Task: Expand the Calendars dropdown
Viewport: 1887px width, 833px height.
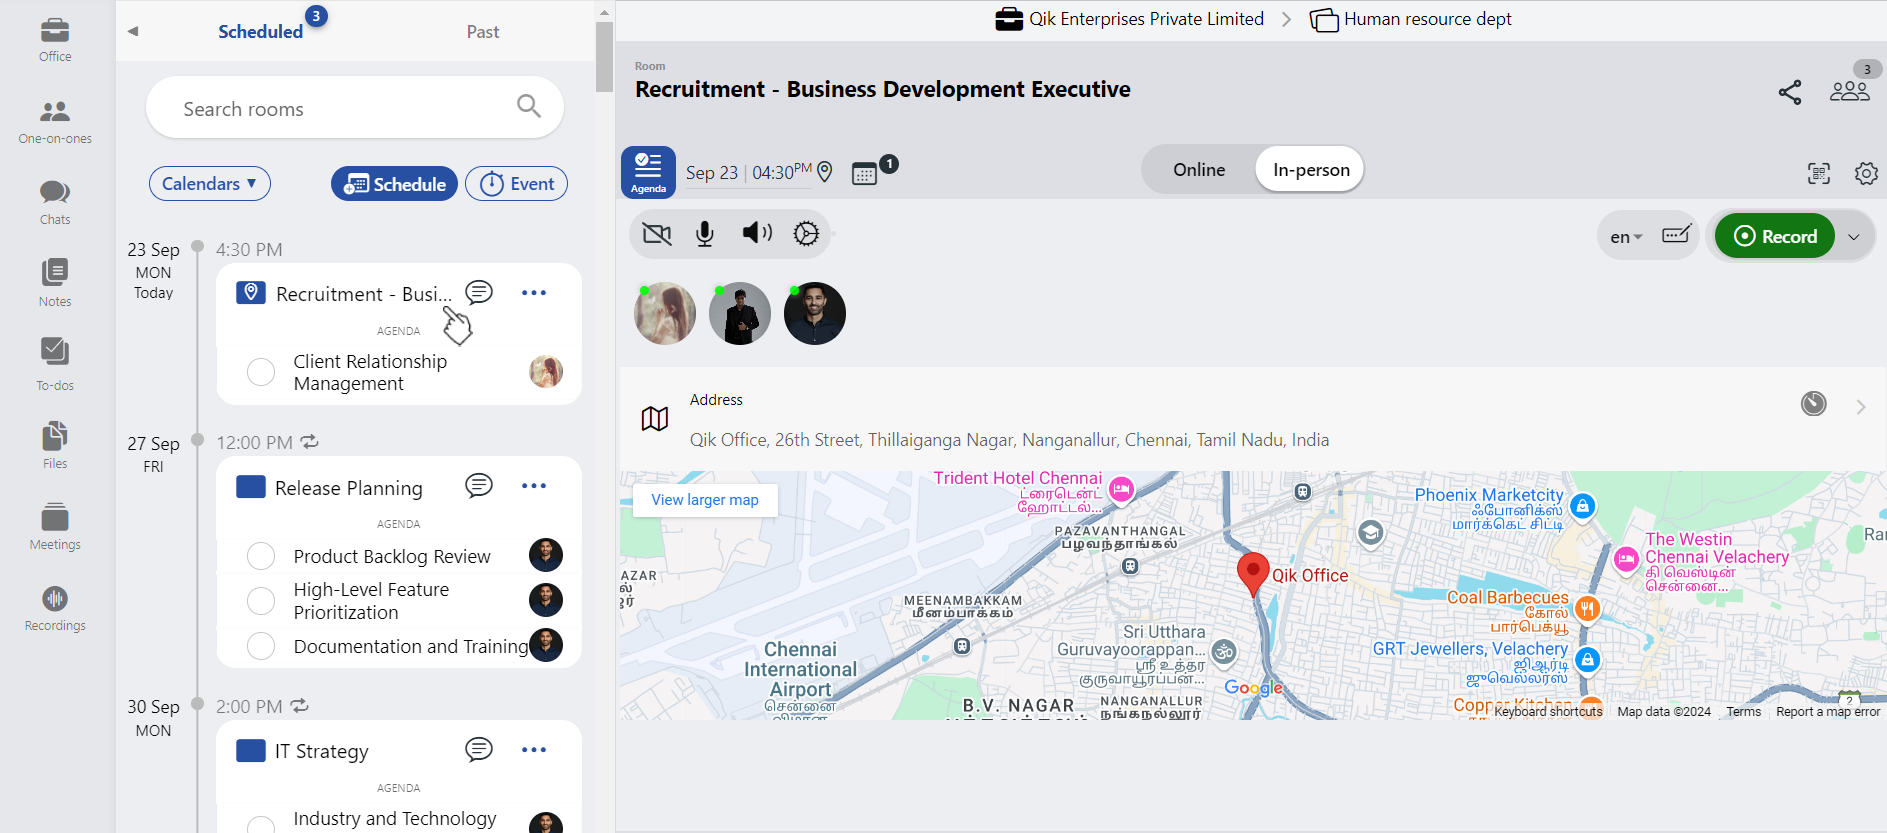Action: click(x=209, y=184)
